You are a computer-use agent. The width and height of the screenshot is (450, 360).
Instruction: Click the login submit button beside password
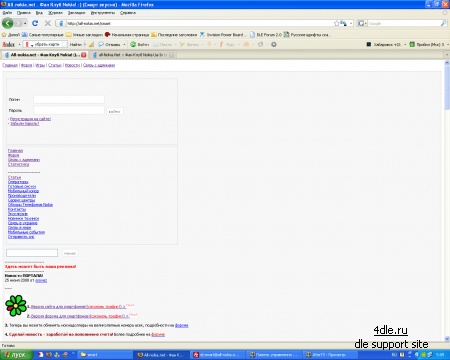coord(114,111)
